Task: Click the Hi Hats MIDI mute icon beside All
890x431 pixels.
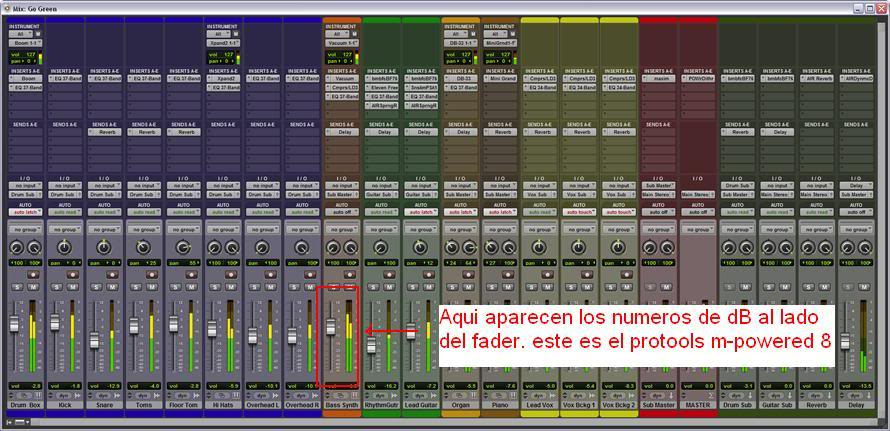Action: pyautogui.click(x=234, y=34)
